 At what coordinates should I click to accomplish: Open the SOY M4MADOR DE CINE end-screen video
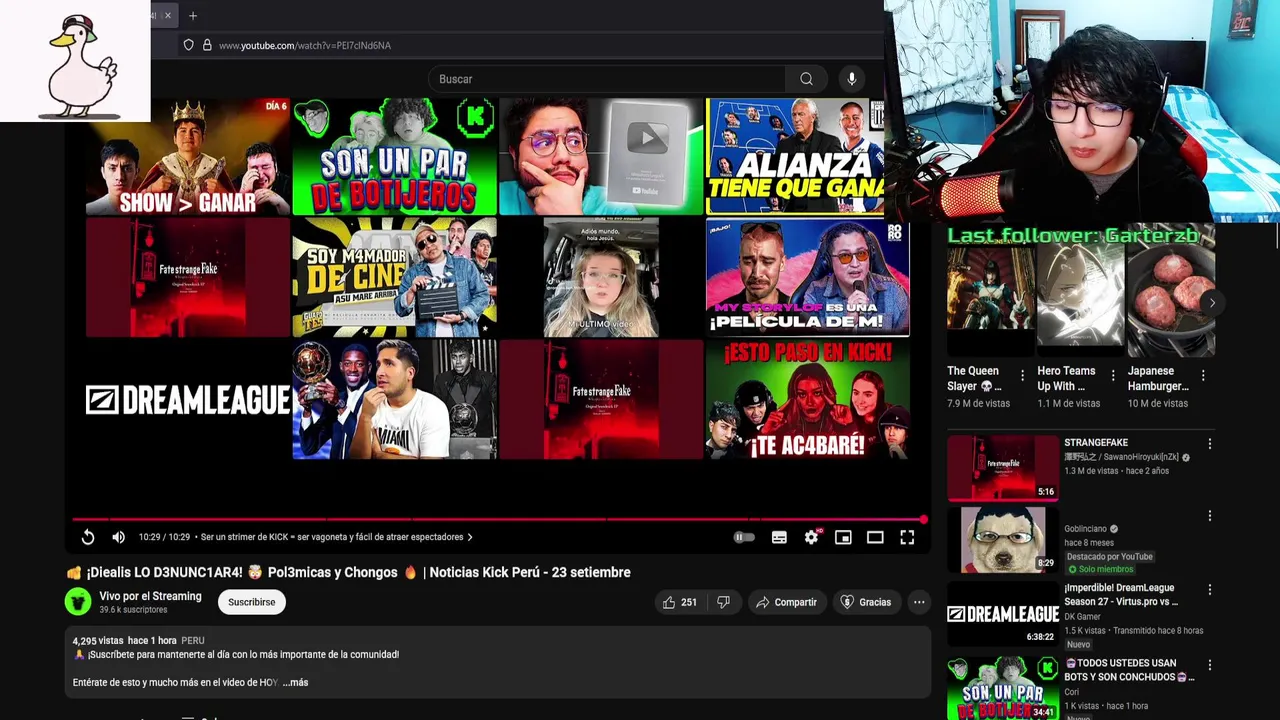click(394, 278)
